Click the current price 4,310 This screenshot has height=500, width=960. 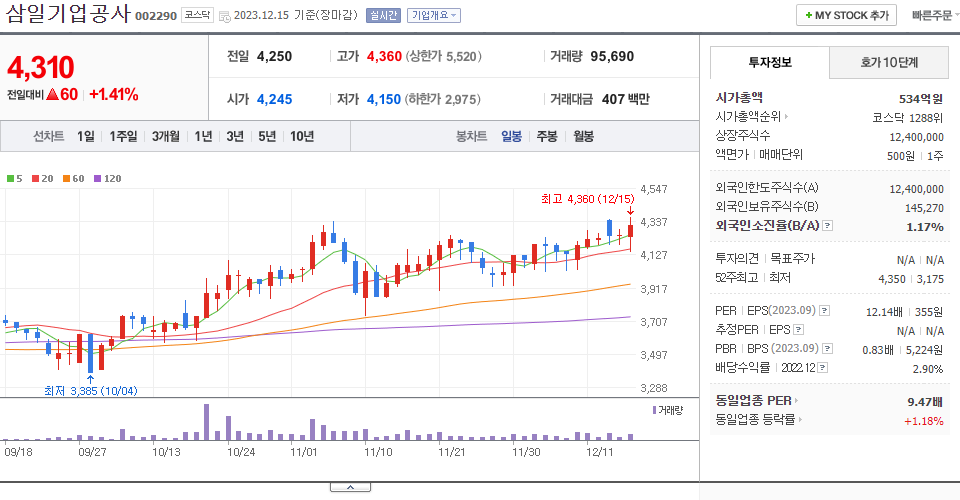(x=40, y=67)
